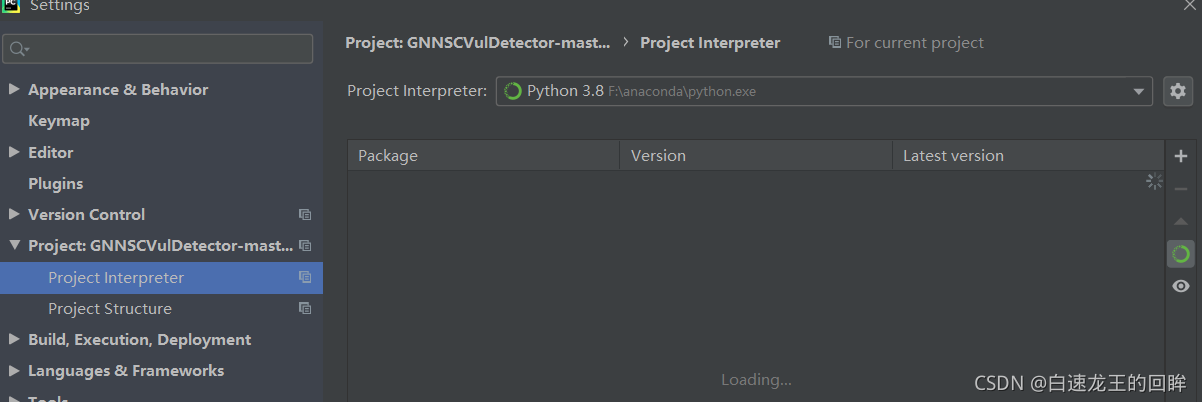This screenshot has height=402, width=1202.
Task: Expand the Appearance & Behavior section
Action: [x=14, y=90]
